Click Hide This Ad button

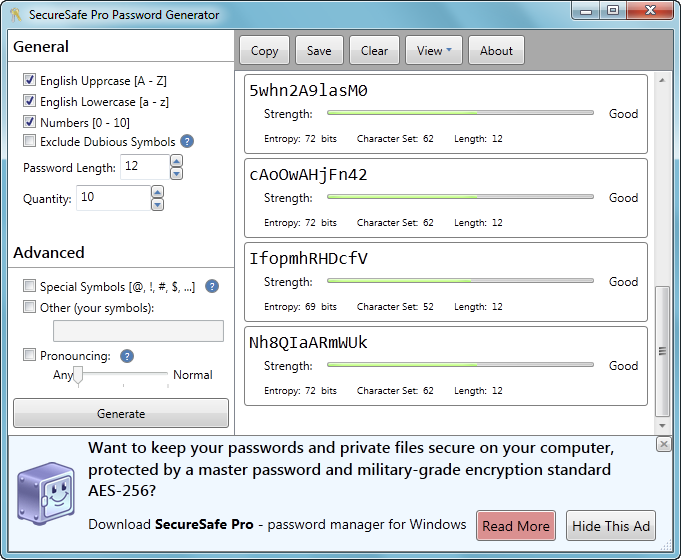tap(611, 526)
